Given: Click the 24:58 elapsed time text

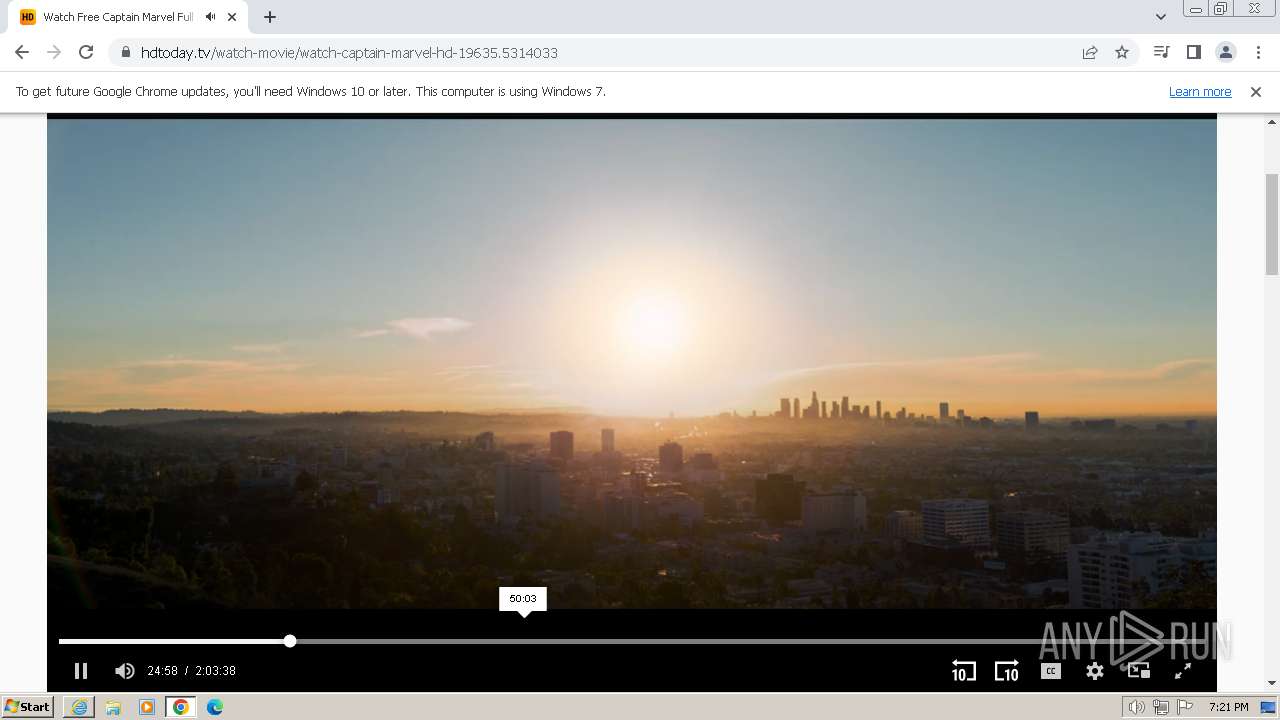Looking at the screenshot, I should pos(162,671).
